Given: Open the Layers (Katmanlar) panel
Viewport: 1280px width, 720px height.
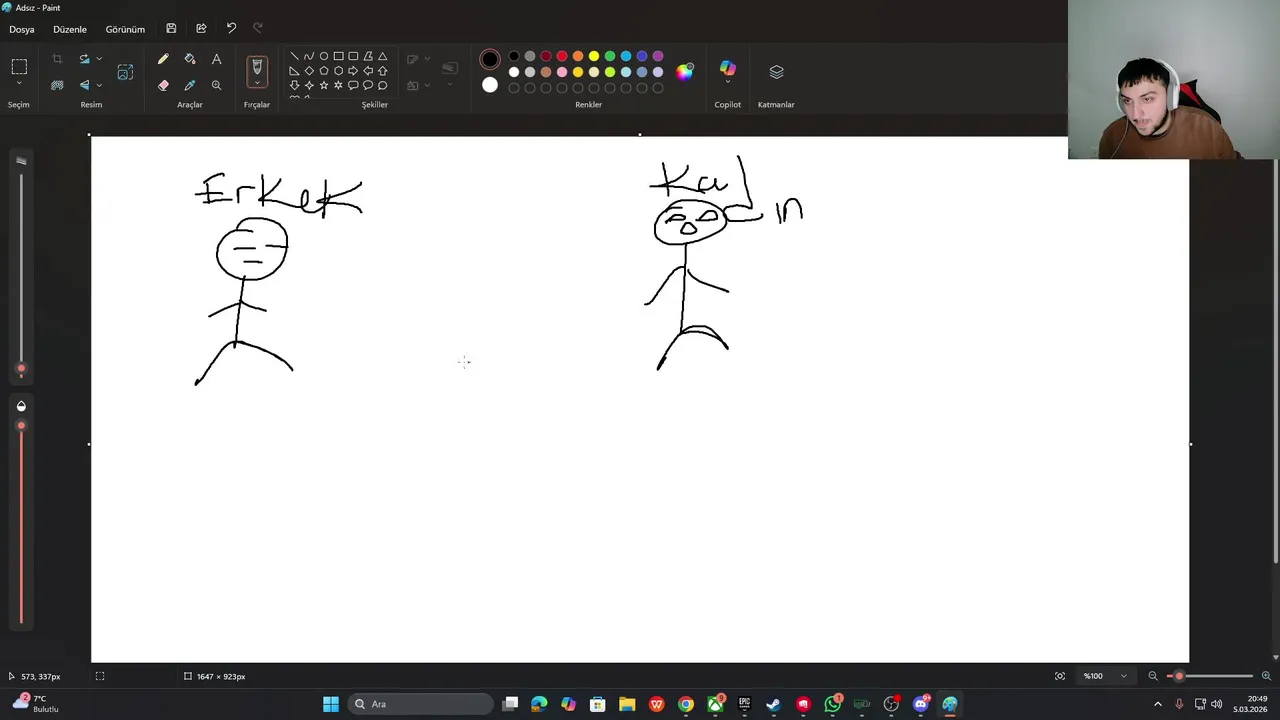Looking at the screenshot, I should (776, 72).
